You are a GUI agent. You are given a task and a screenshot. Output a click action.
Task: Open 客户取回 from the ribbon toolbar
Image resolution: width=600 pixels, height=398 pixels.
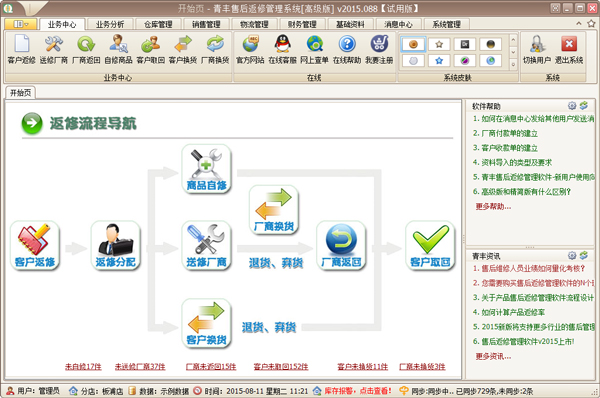point(151,49)
